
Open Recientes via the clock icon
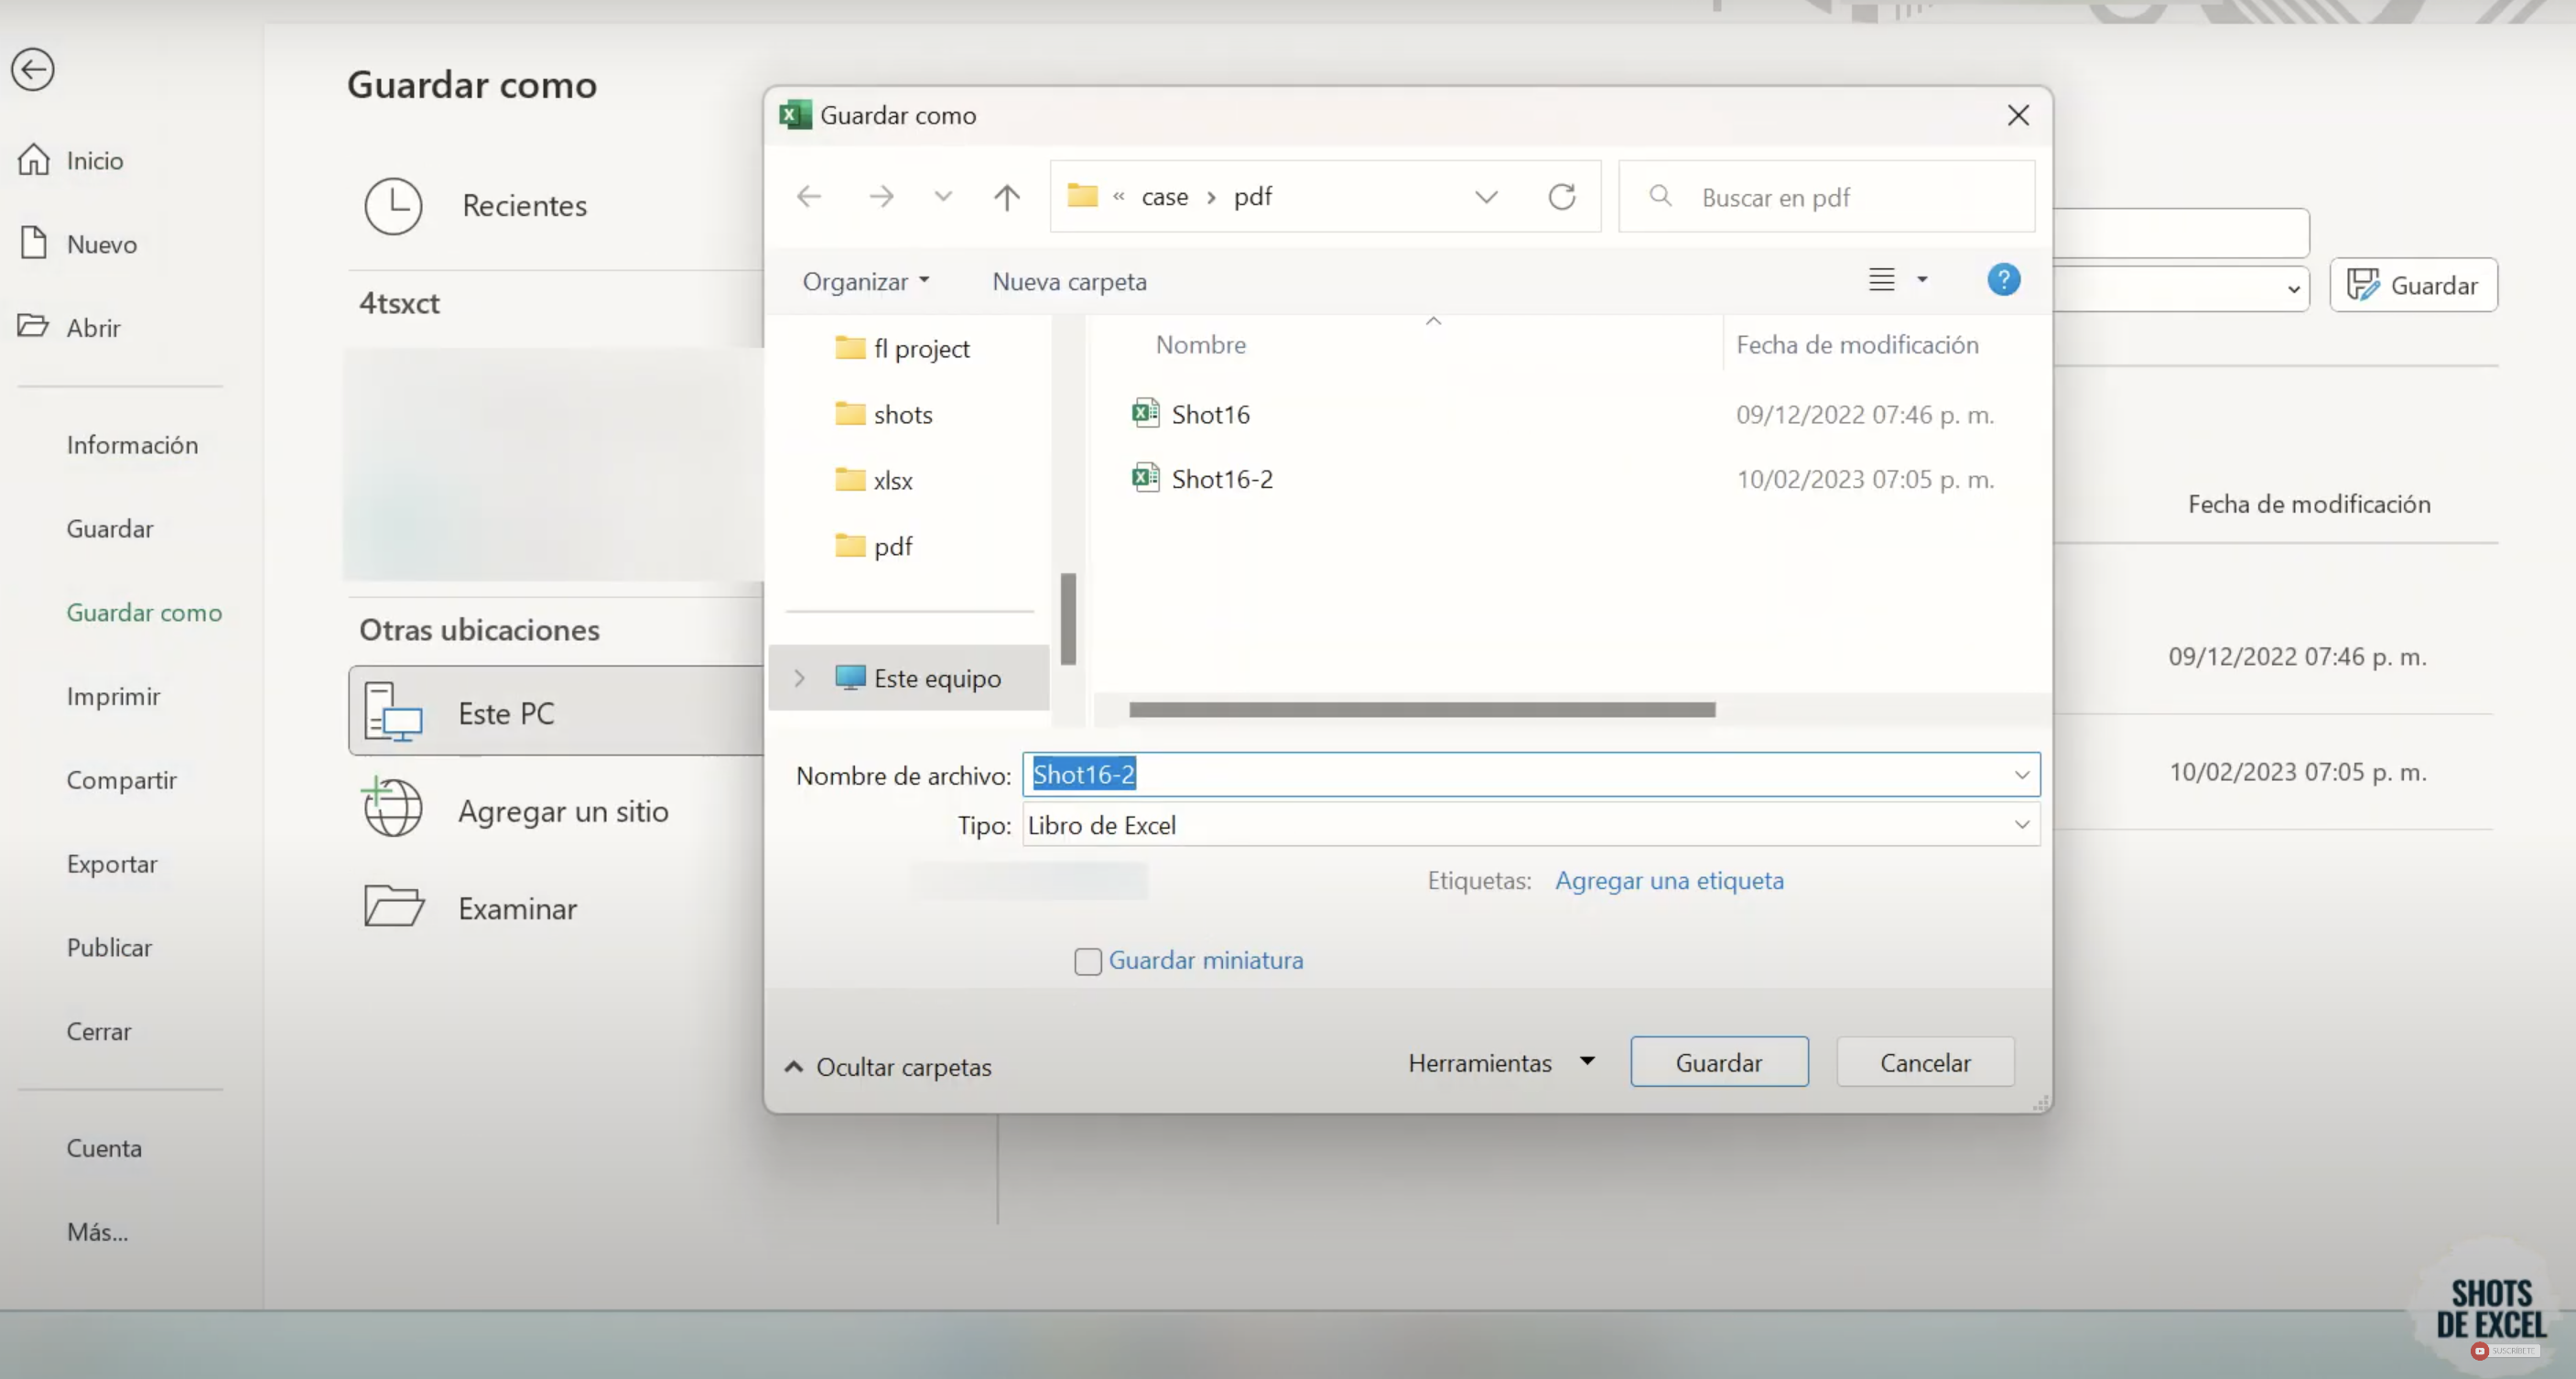point(394,206)
